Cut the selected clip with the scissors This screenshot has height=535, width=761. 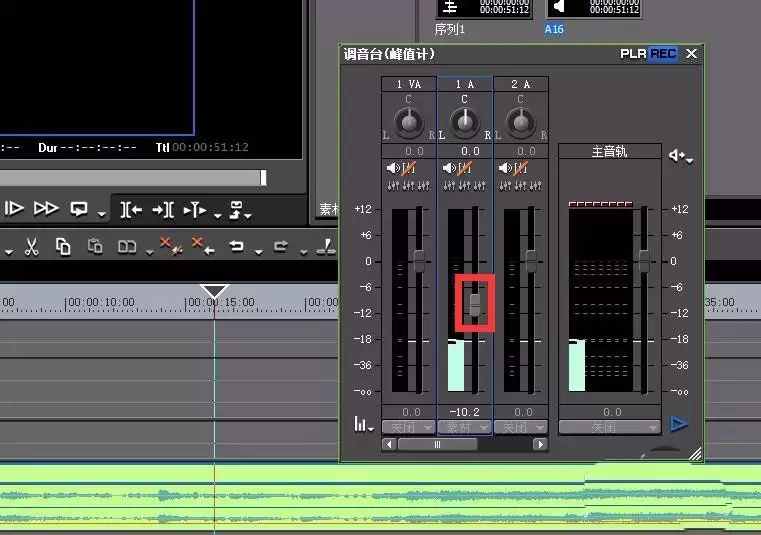click(32, 247)
